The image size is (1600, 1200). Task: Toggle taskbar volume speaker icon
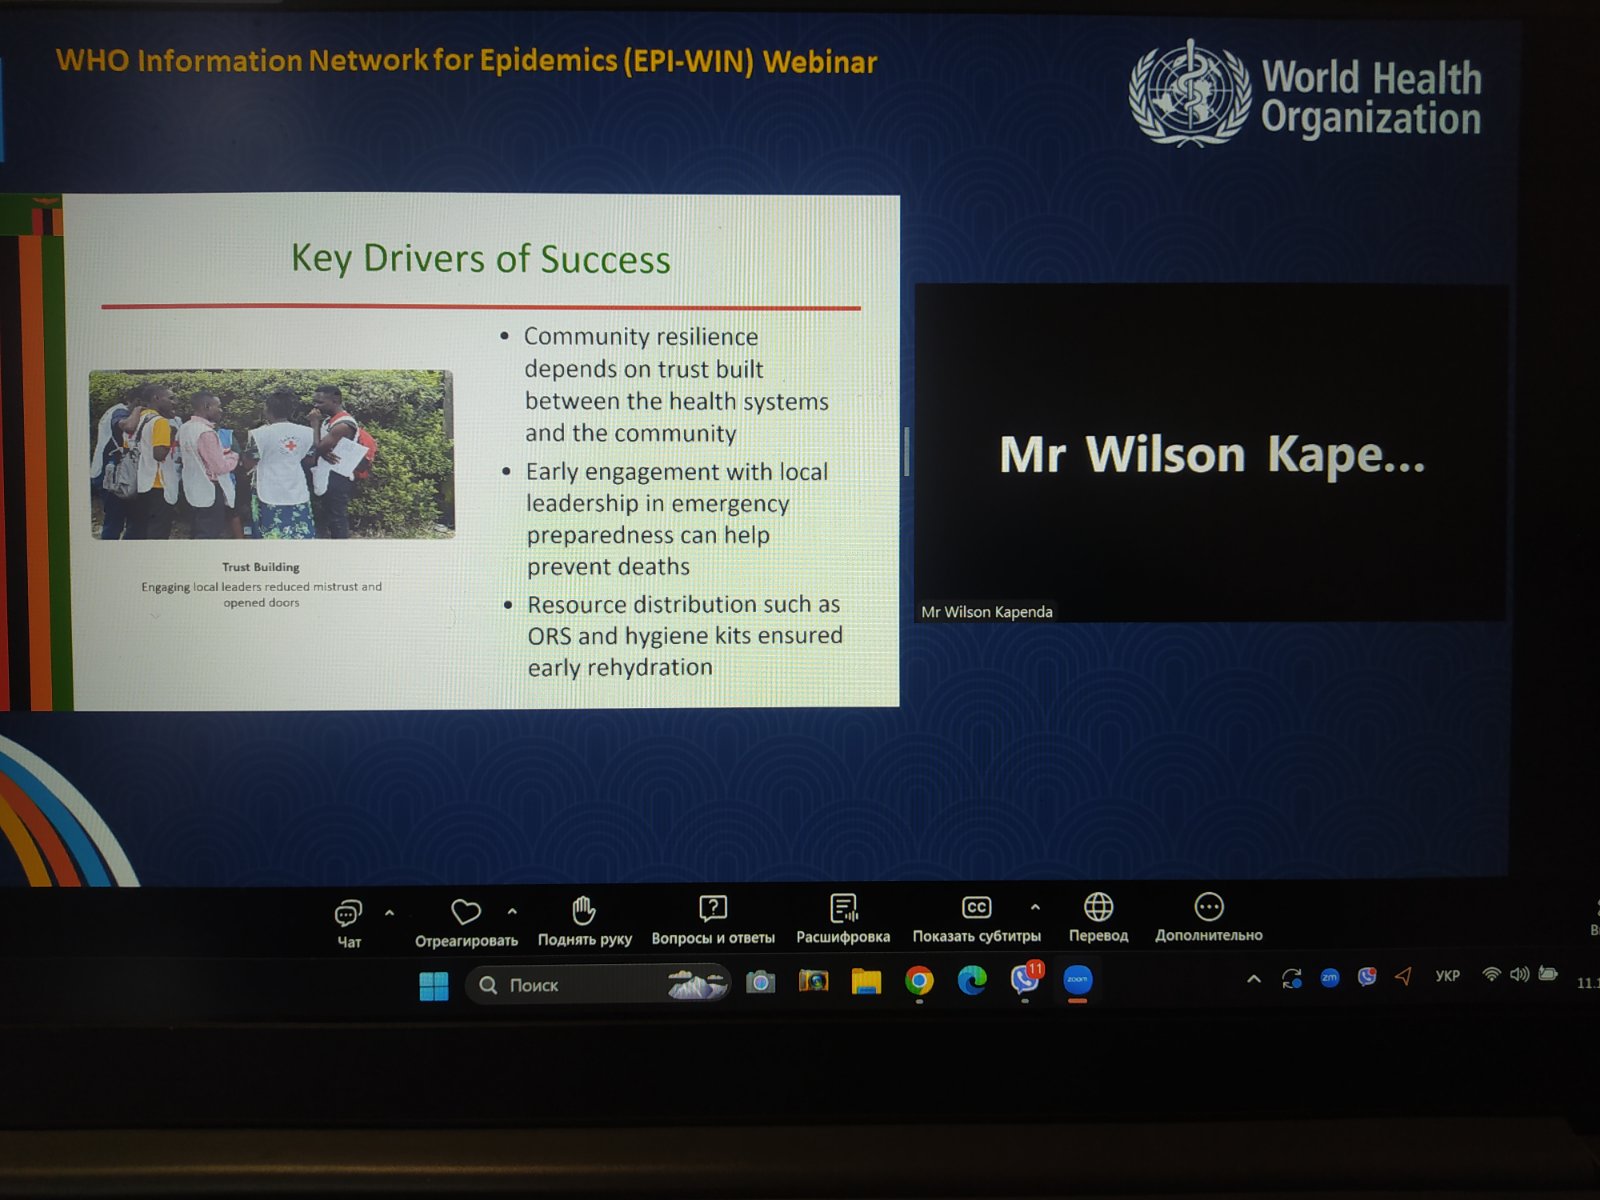[x=1519, y=974]
